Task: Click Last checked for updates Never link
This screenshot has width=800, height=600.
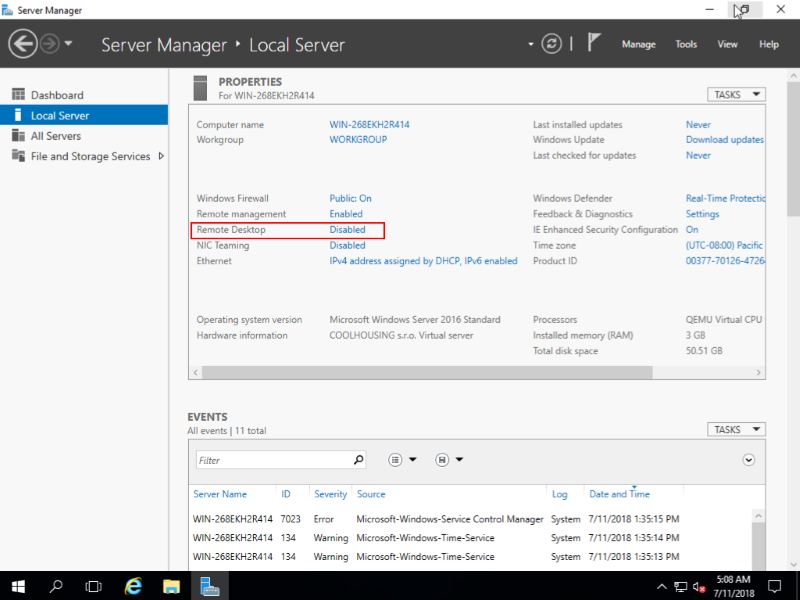Action: (x=698, y=155)
